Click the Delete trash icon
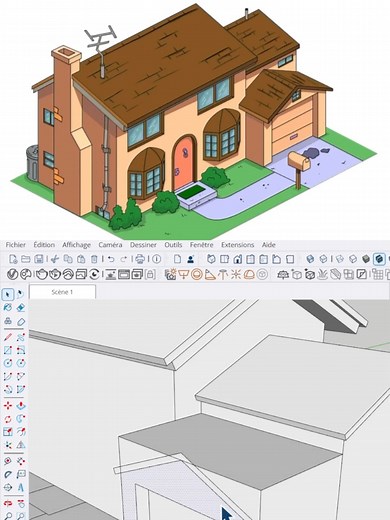Viewport: 390px width, 520px height. click(94, 259)
